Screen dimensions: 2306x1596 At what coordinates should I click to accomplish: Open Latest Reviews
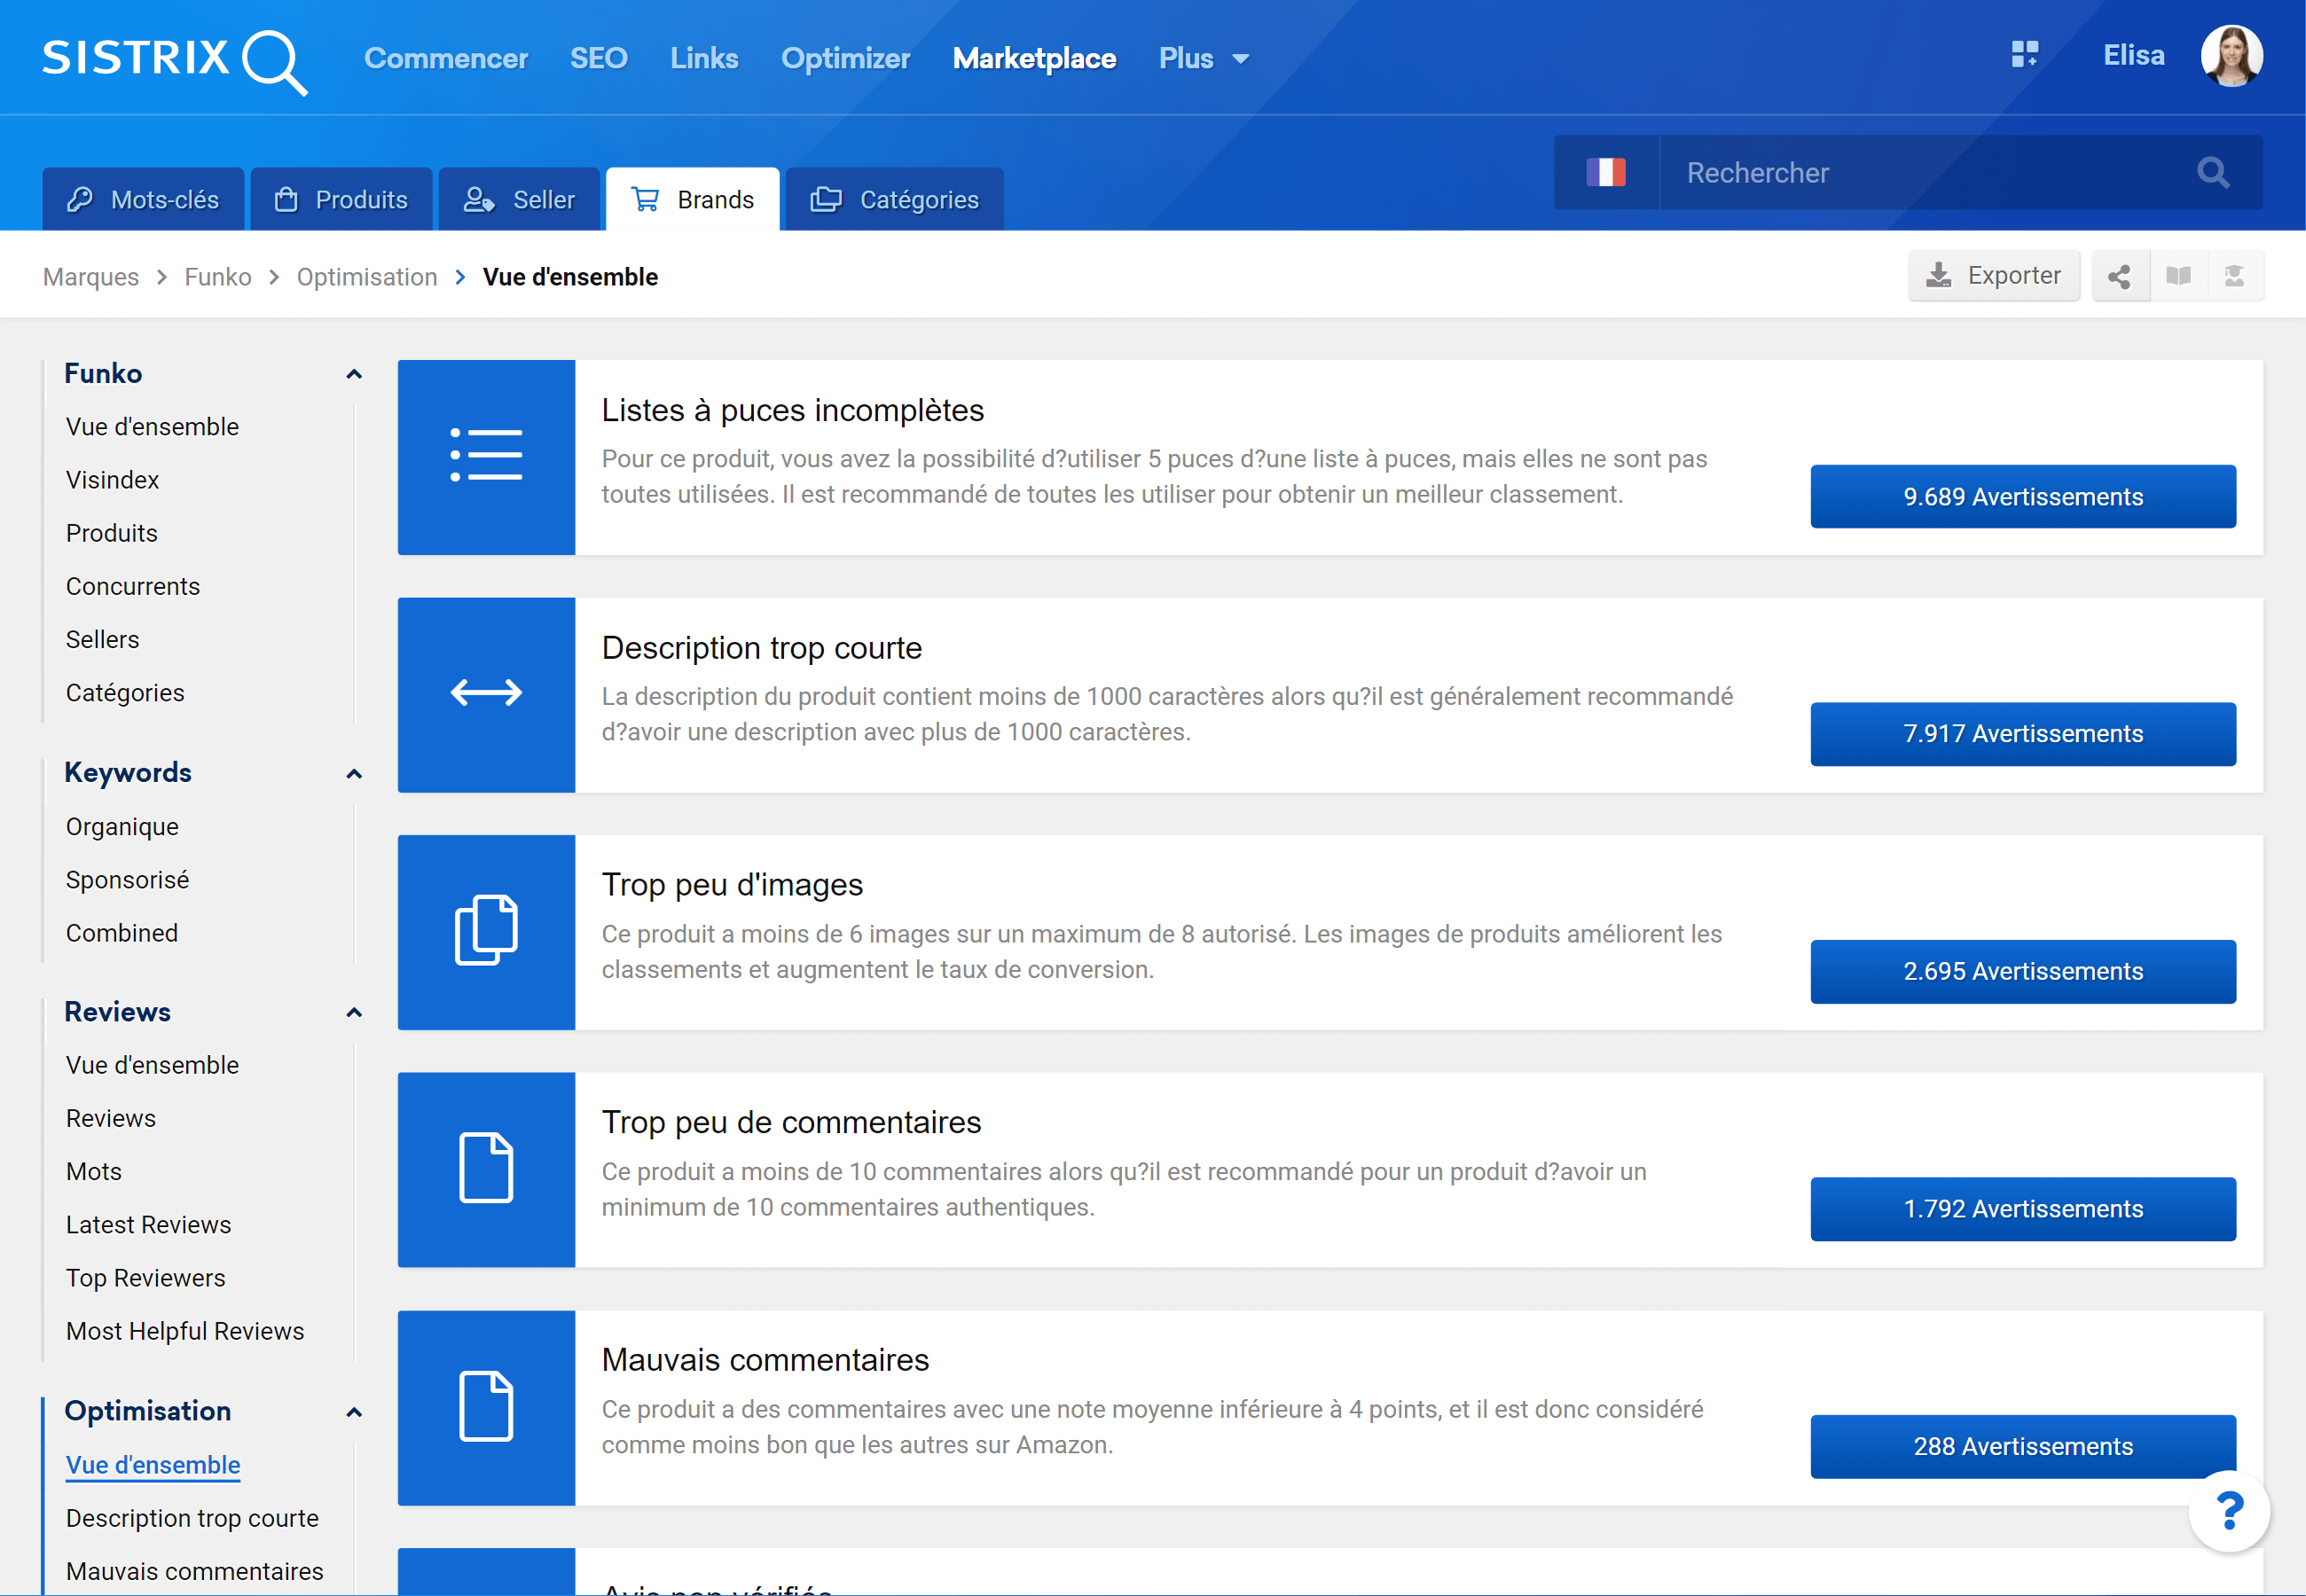pyautogui.click(x=148, y=1225)
